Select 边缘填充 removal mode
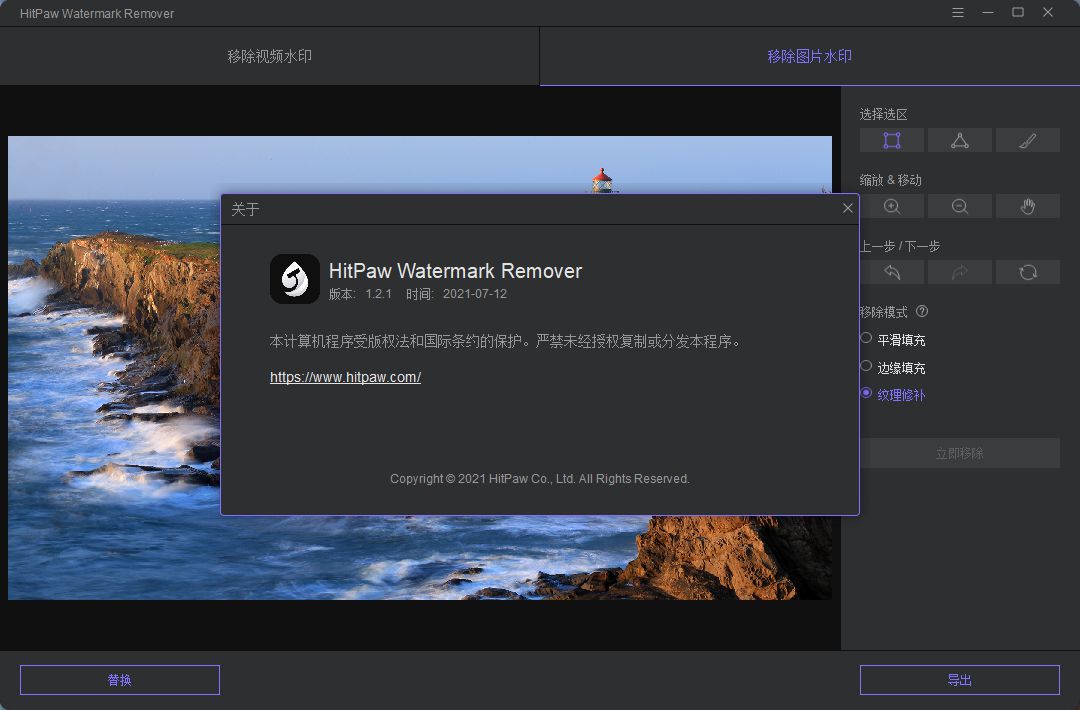The width and height of the screenshot is (1080, 710). click(893, 367)
